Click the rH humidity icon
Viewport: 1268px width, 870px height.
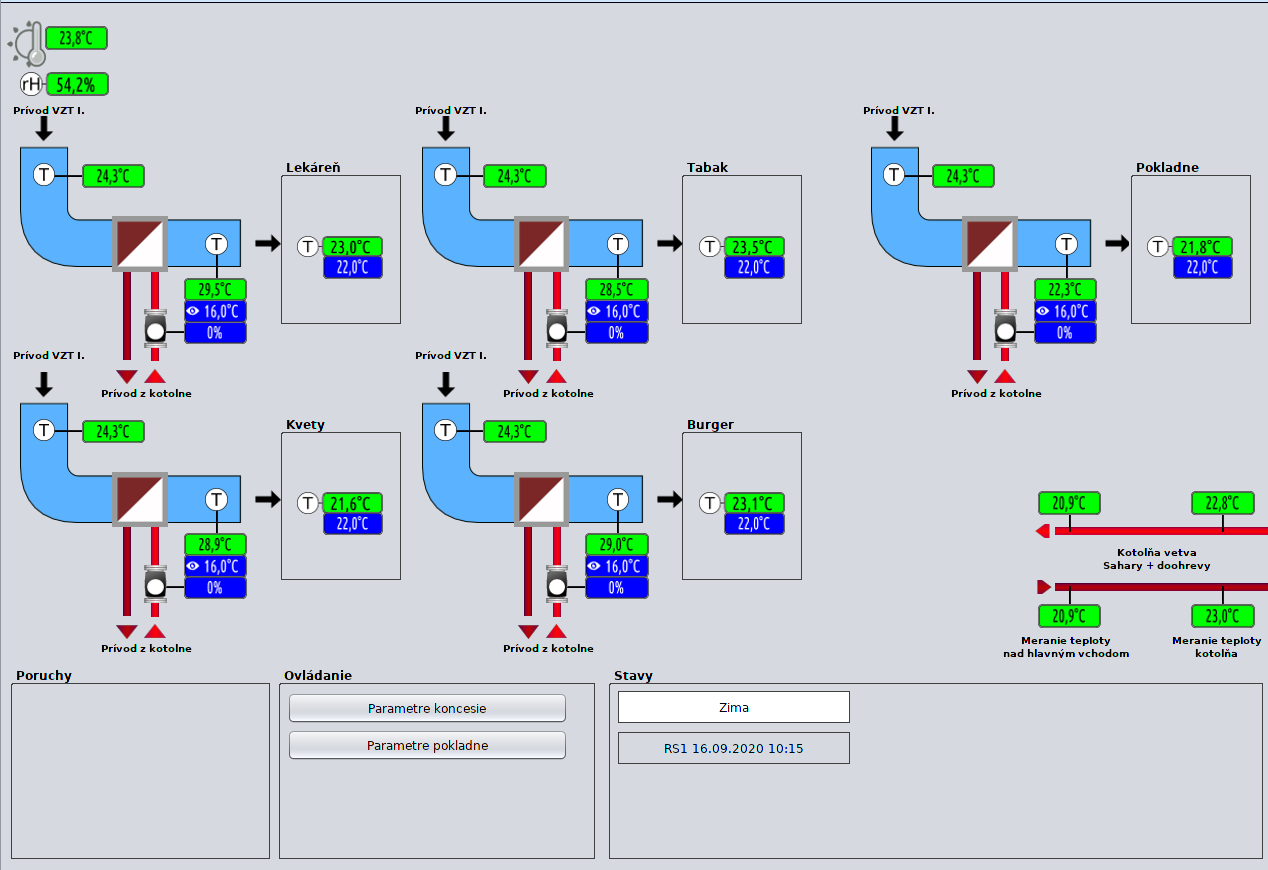(x=33, y=84)
